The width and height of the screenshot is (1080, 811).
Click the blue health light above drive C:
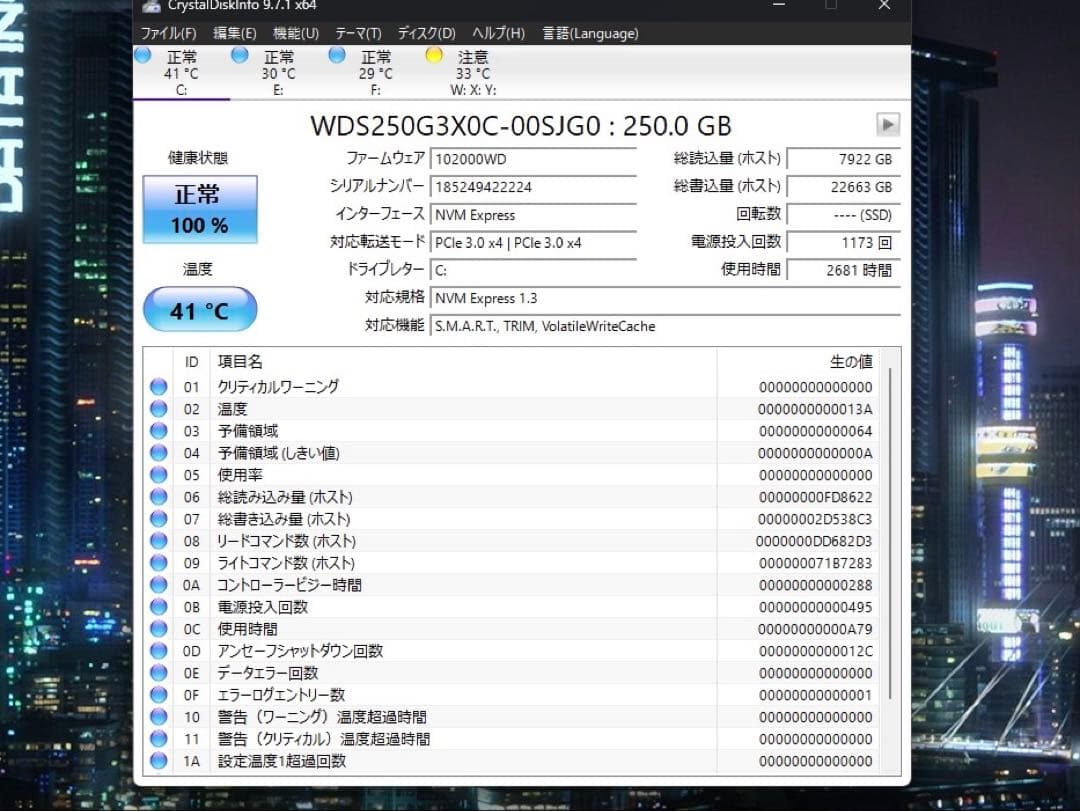pyautogui.click(x=142, y=57)
